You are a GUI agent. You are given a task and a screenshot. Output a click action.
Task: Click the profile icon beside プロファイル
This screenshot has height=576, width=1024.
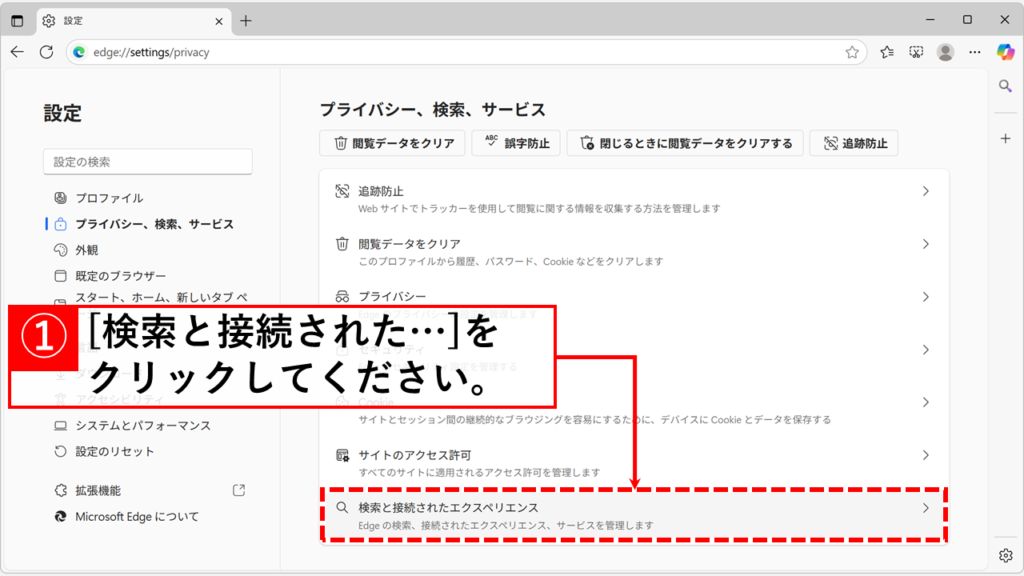61,198
